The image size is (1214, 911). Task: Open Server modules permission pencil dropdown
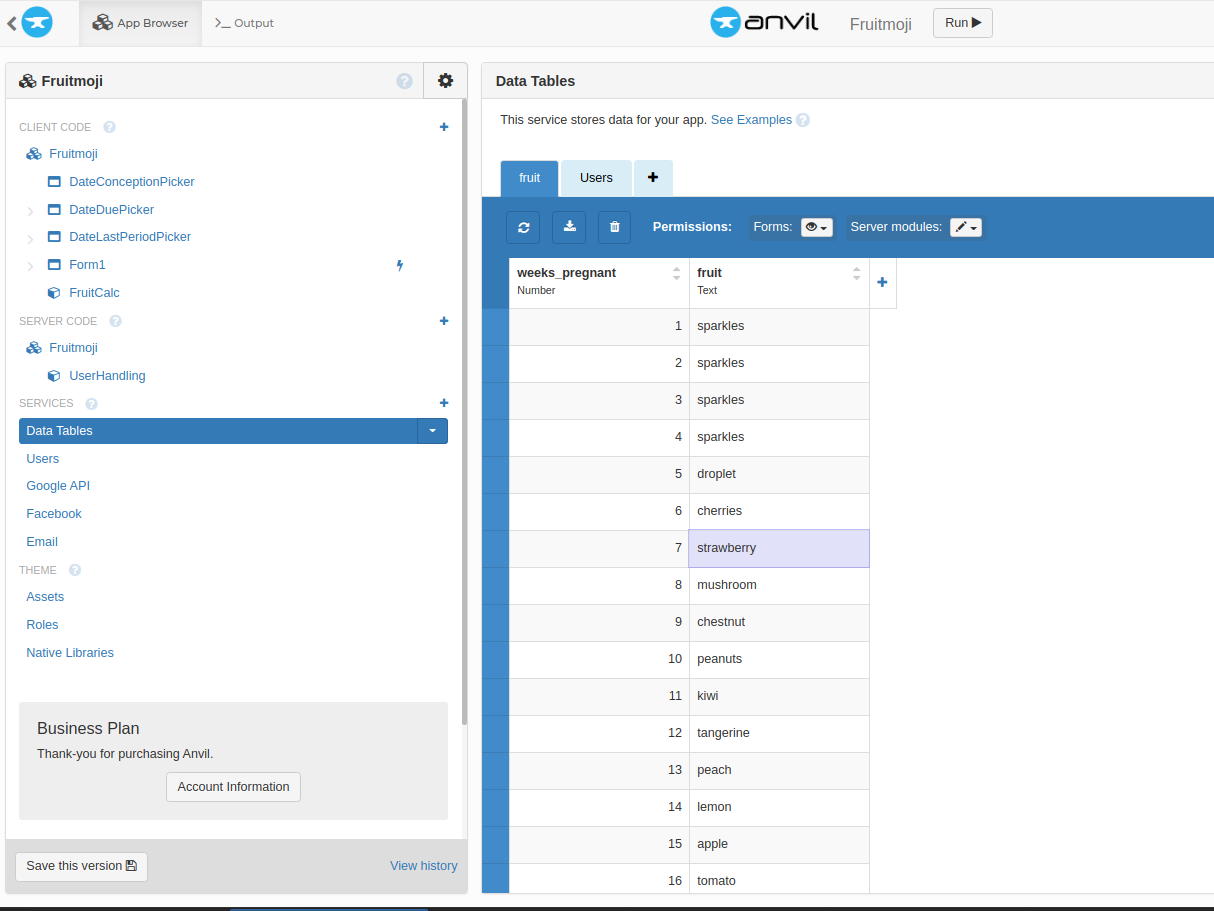coord(965,227)
